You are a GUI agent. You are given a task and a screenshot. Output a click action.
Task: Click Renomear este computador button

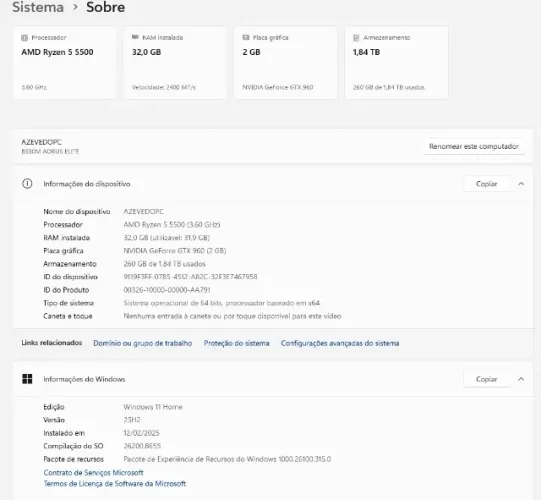474,146
